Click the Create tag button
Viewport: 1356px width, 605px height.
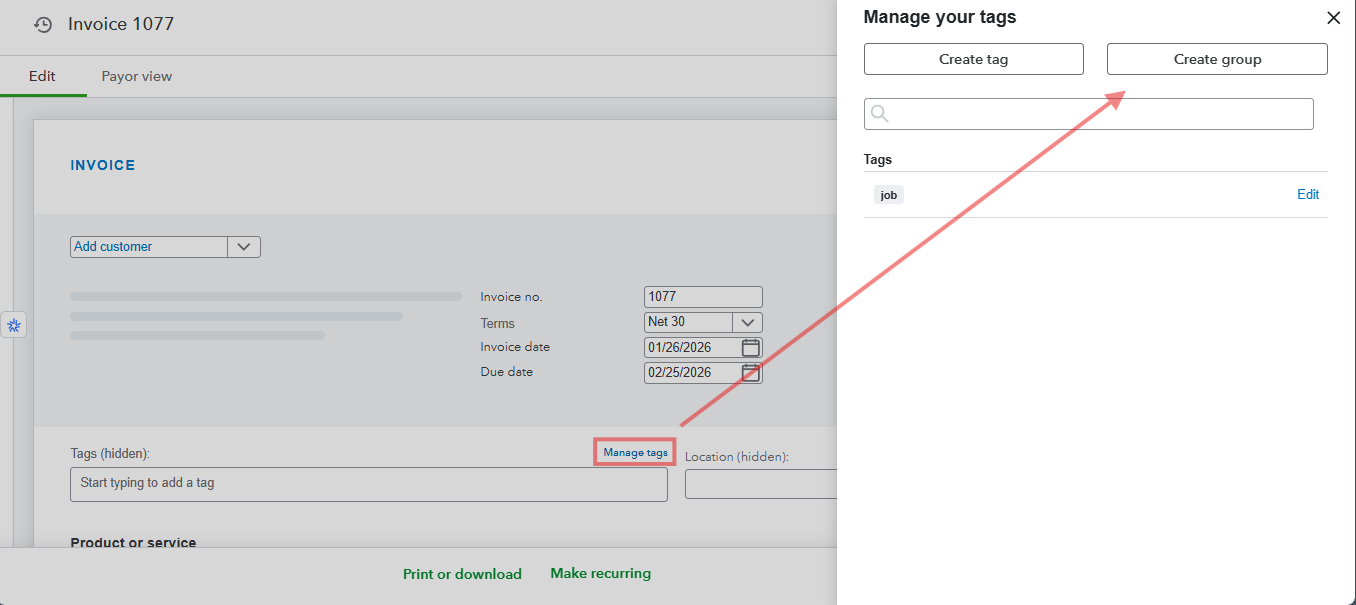(x=974, y=59)
